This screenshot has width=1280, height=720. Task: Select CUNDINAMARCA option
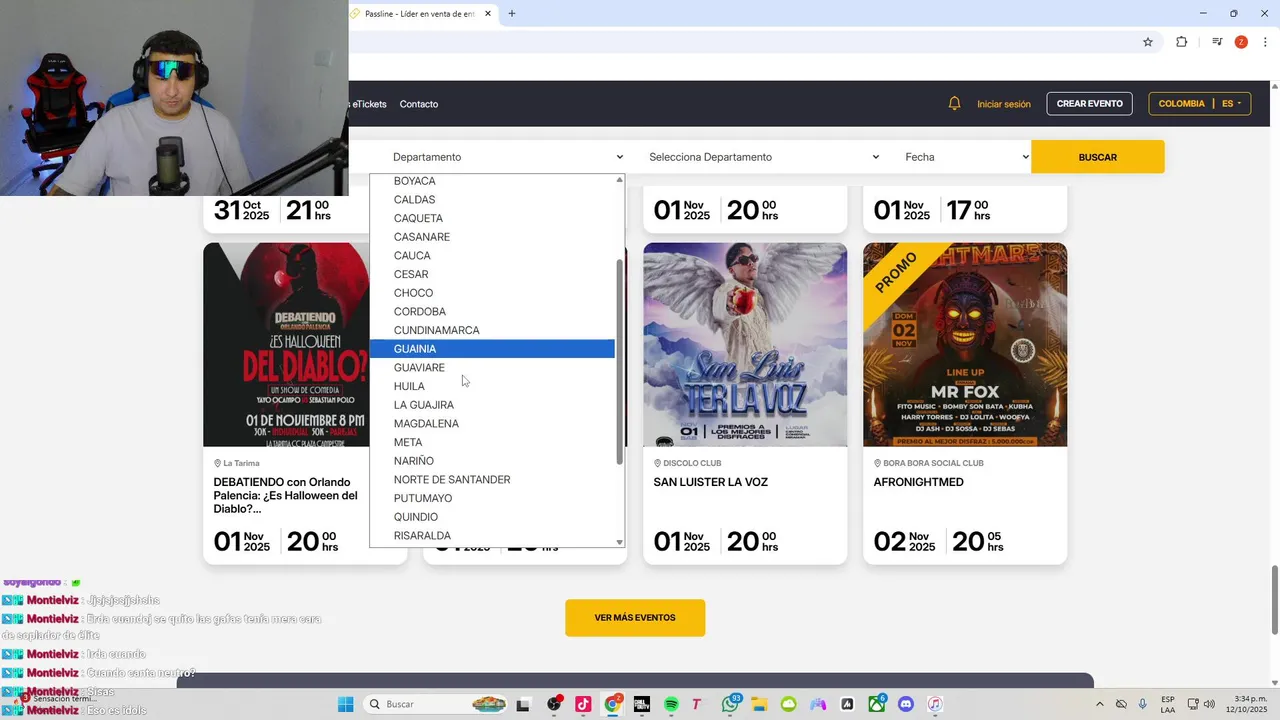pos(492,330)
